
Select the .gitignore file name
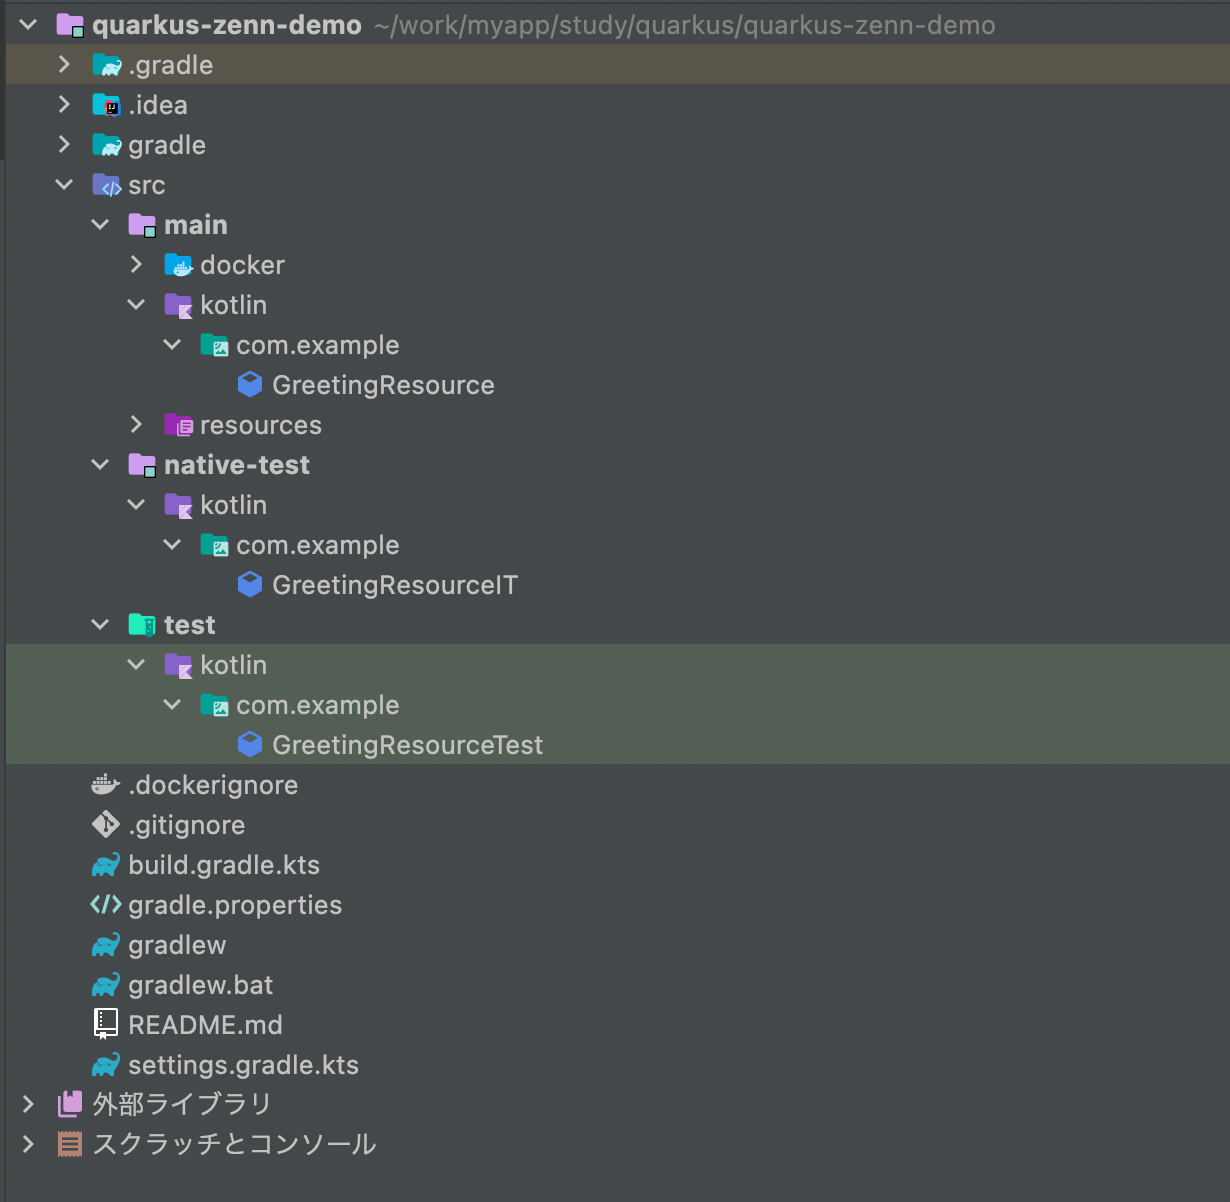click(x=187, y=825)
